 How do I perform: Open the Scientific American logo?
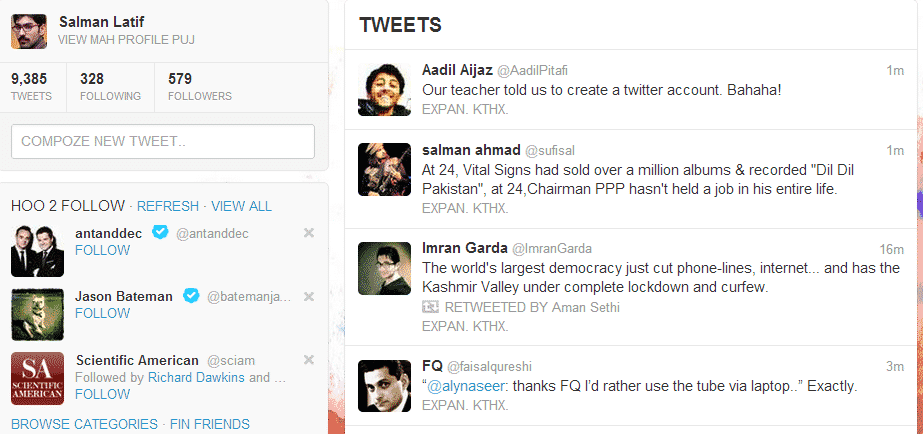(x=38, y=378)
